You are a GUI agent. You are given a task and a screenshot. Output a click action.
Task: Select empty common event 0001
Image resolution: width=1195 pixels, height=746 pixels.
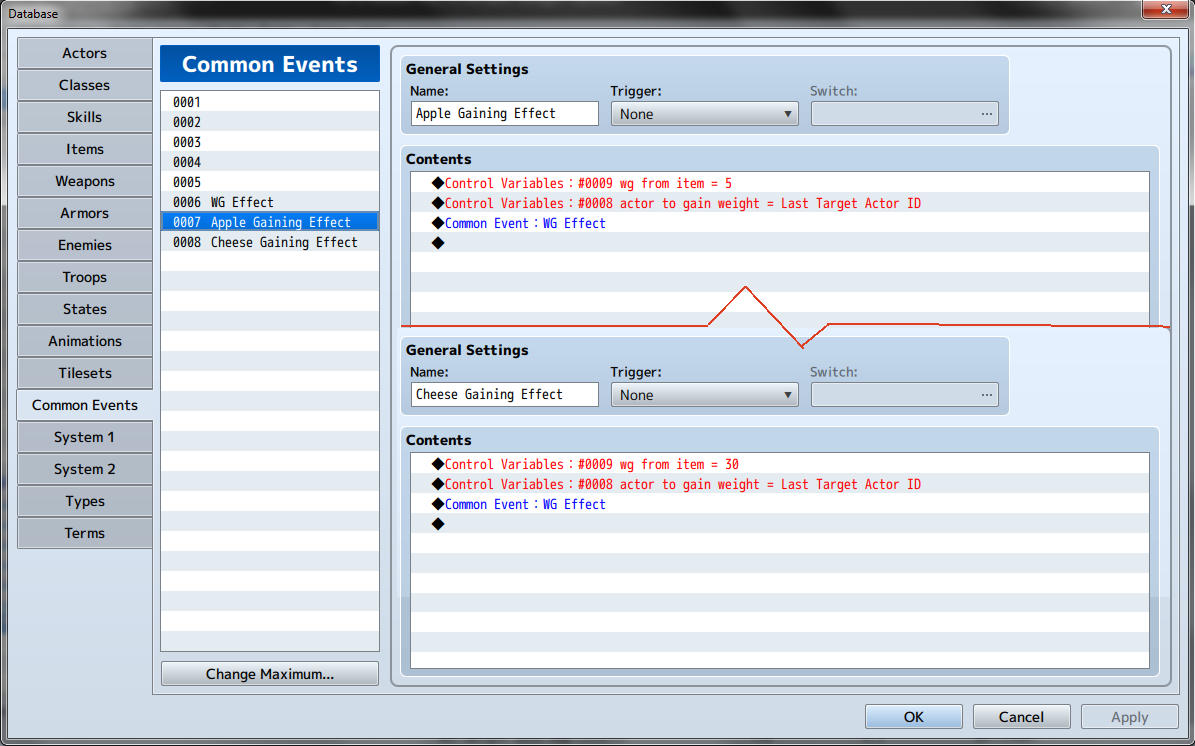pyautogui.click(x=269, y=102)
